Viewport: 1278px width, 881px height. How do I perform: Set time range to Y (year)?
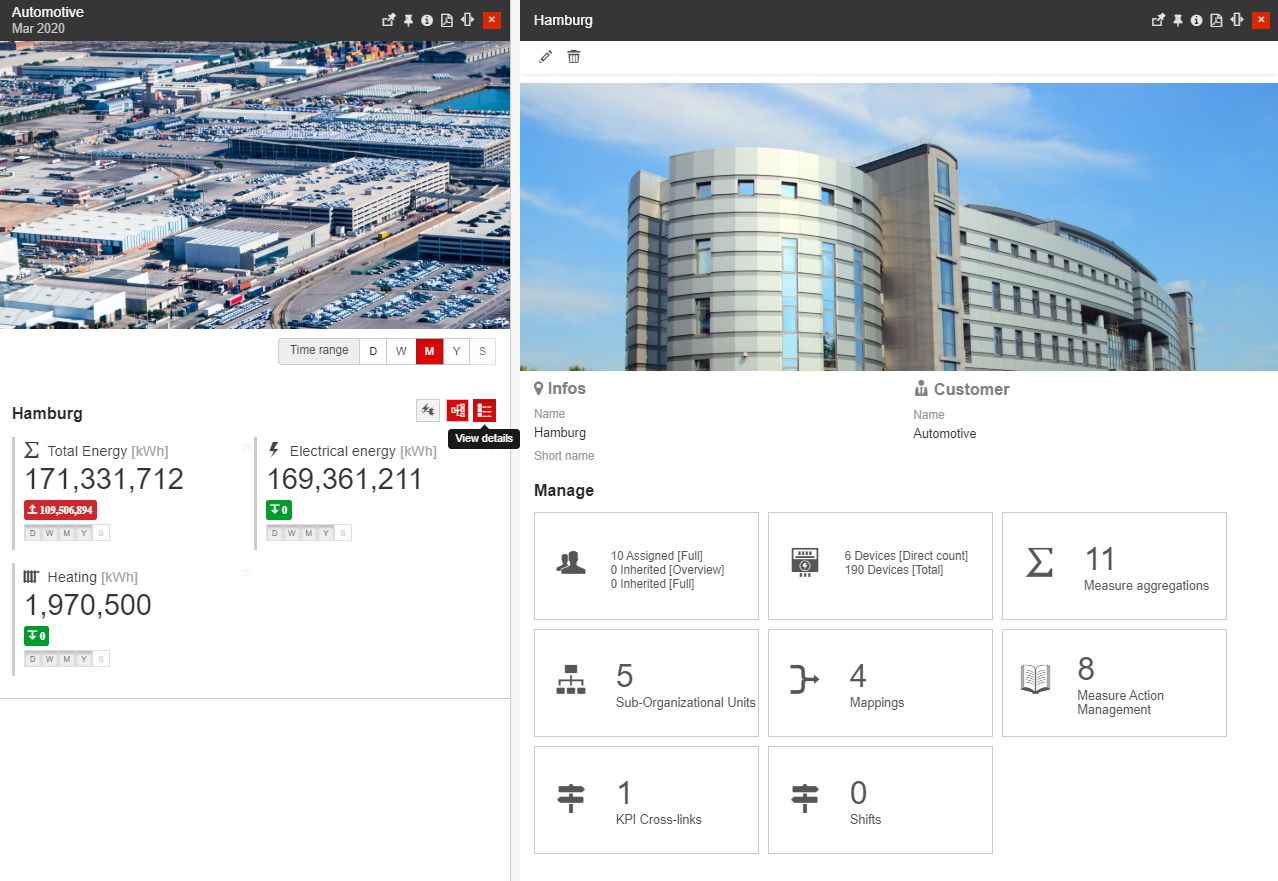point(456,351)
